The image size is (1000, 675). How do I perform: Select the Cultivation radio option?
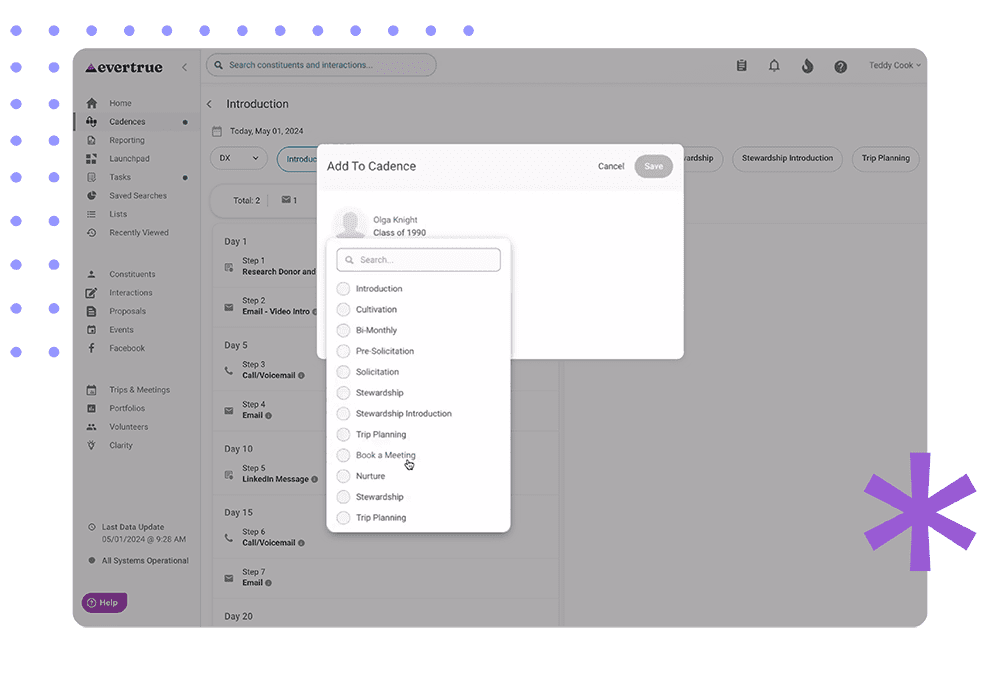[x=343, y=310]
